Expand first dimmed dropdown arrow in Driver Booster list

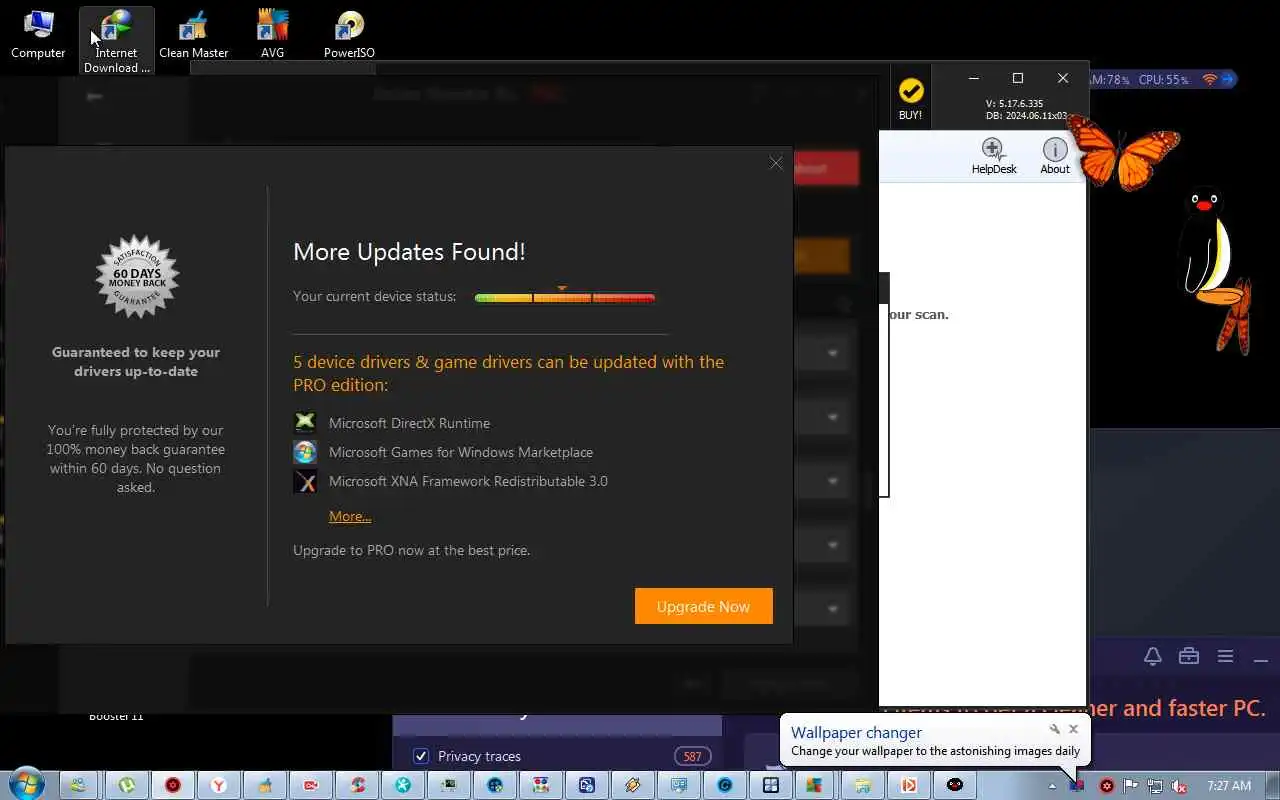pyautogui.click(x=833, y=353)
